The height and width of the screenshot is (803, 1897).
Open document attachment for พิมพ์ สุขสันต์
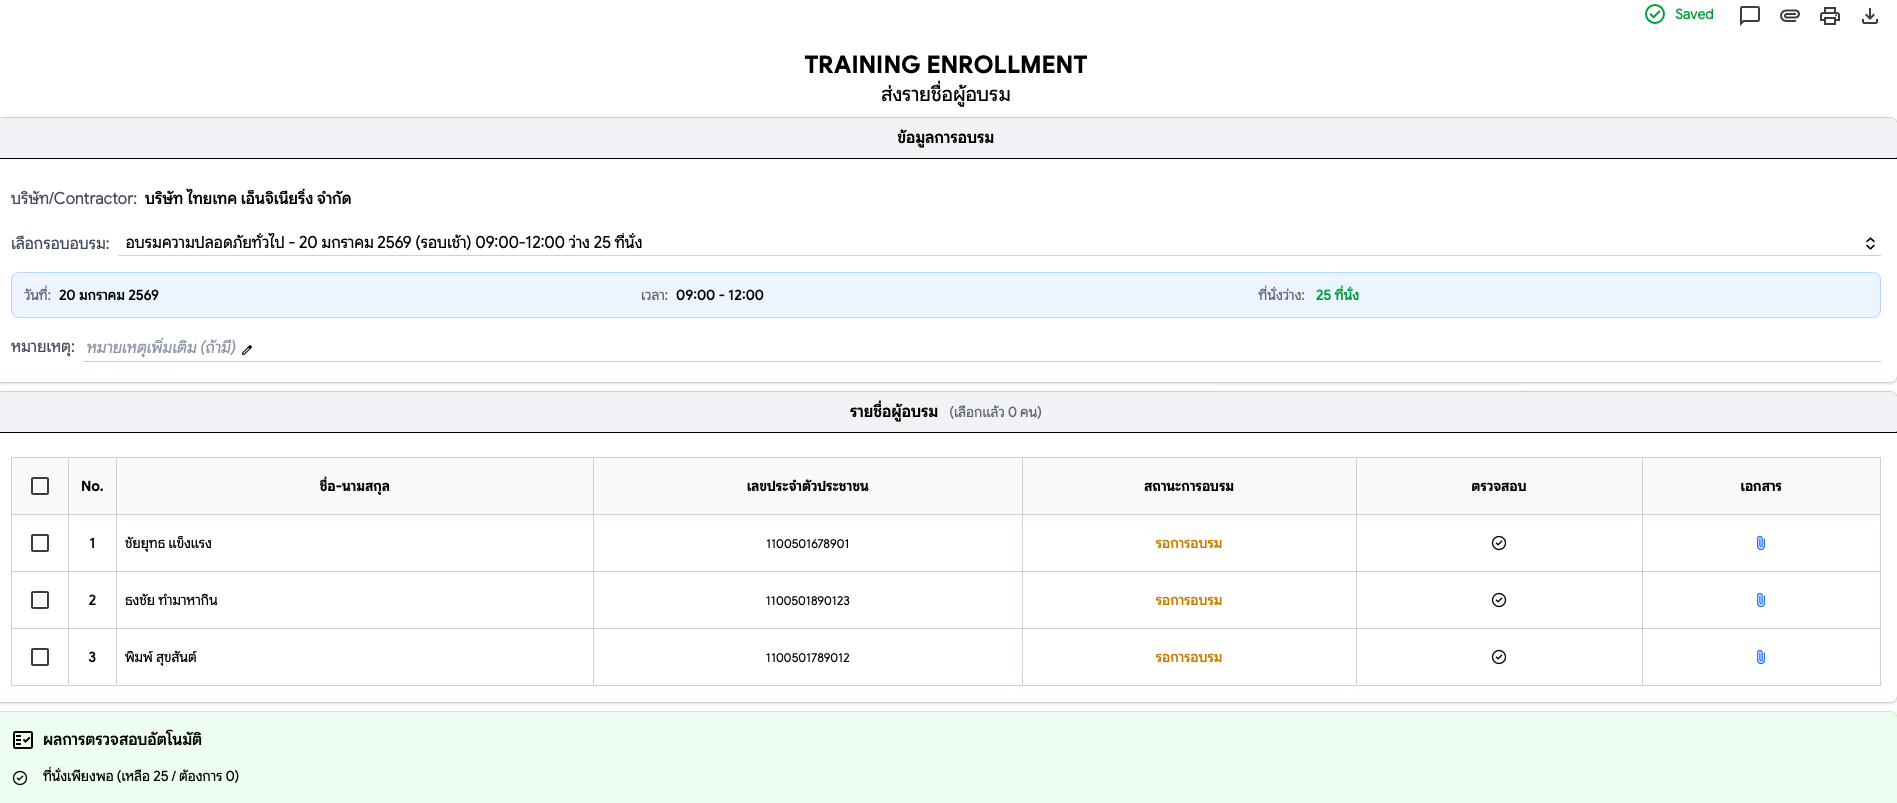click(x=1760, y=657)
